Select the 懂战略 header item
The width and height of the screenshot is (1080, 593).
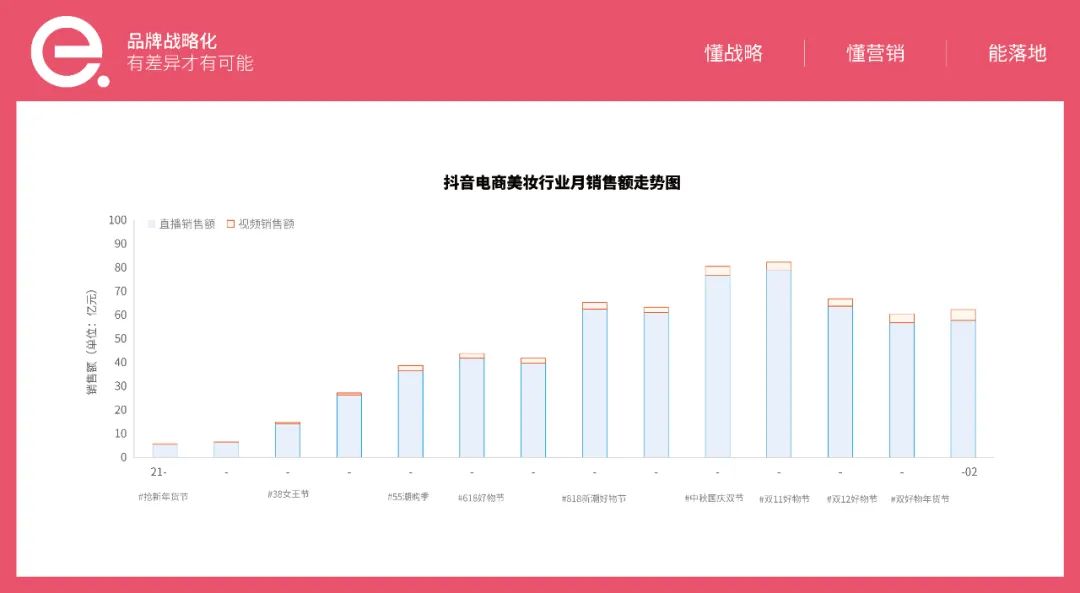pyautogui.click(x=733, y=53)
